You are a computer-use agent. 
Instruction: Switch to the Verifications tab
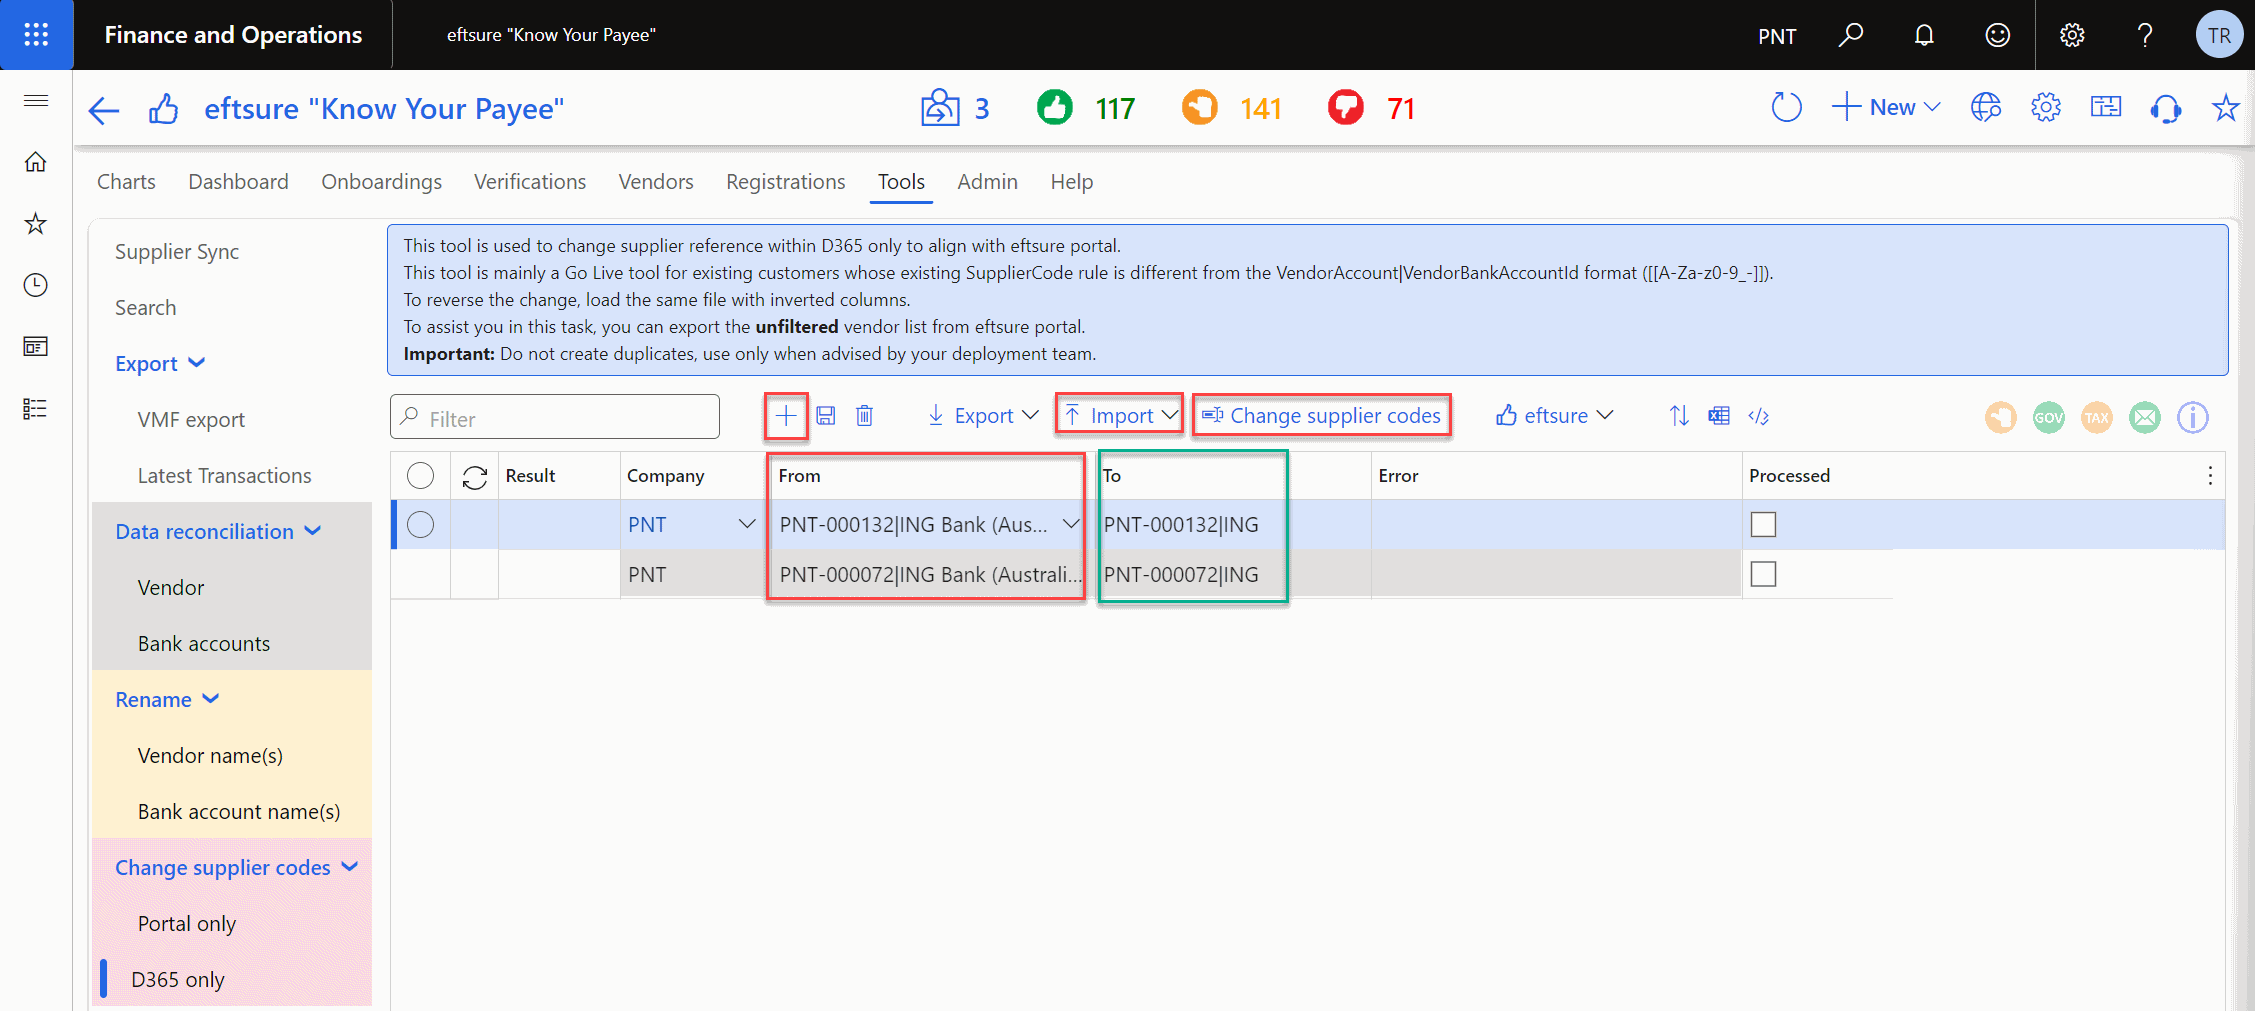tap(530, 182)
